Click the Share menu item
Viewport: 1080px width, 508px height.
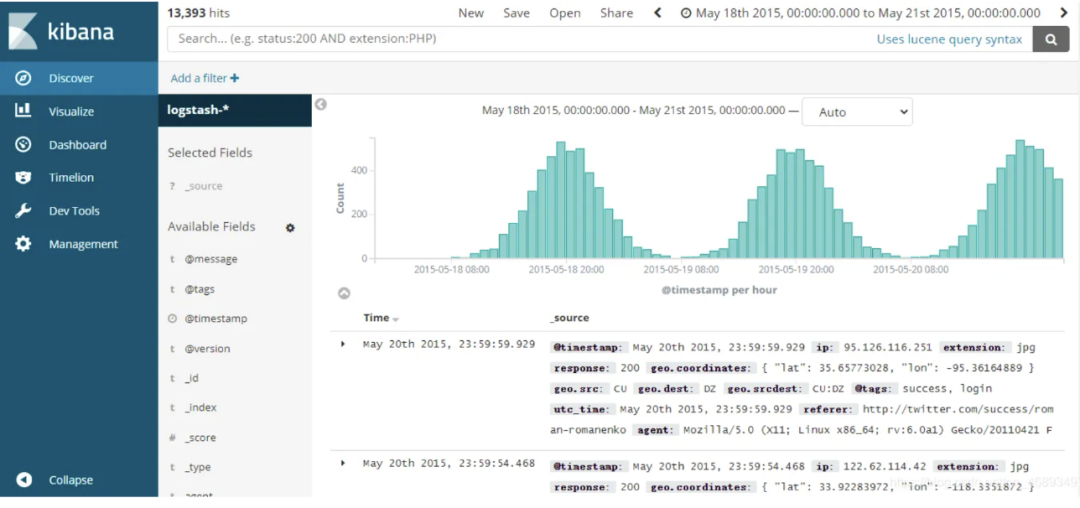616,13
